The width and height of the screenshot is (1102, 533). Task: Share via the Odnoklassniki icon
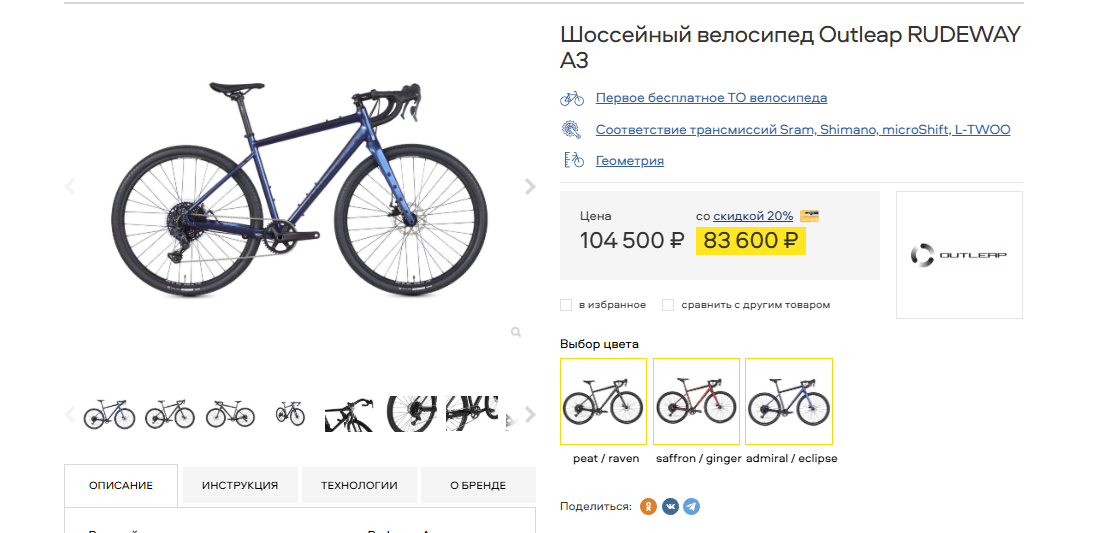coord(649,506)
